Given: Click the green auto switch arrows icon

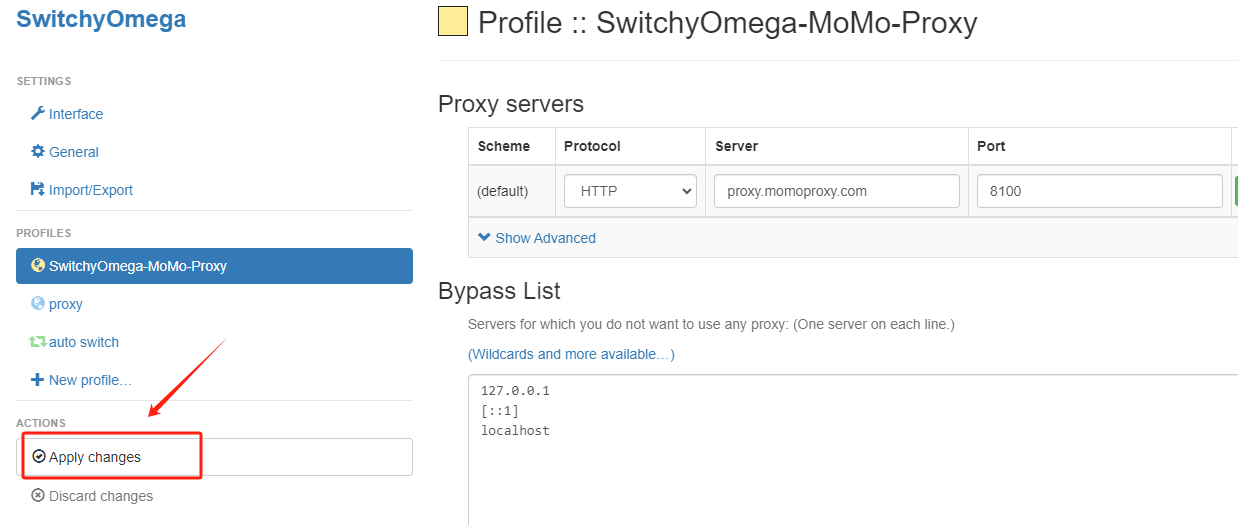Looking at the screenshot, I should [38, 342].
